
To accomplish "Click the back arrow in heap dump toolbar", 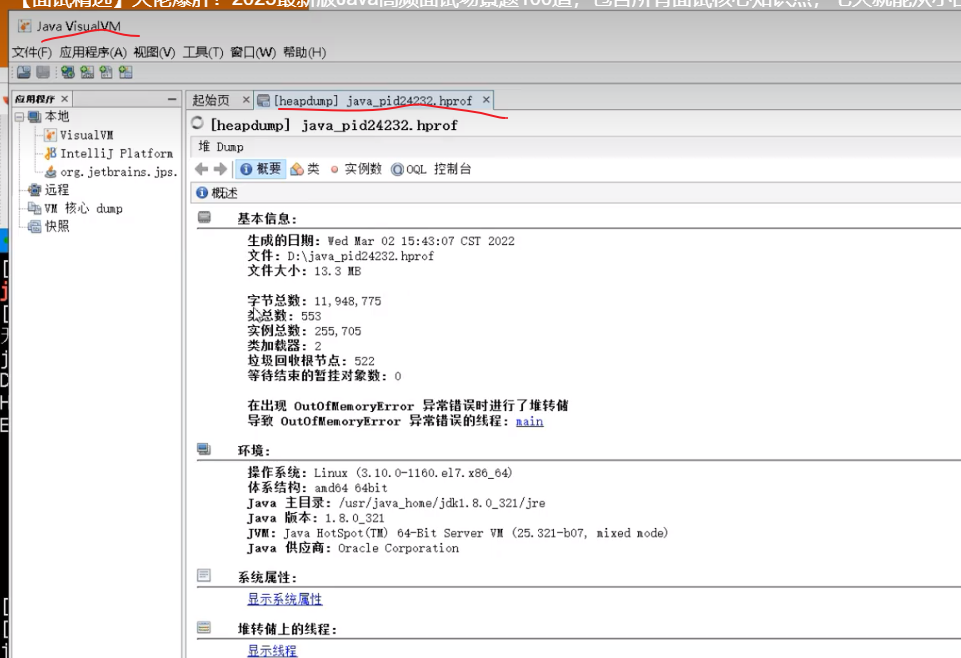I will pyautogui.click(x=201, y=169).
